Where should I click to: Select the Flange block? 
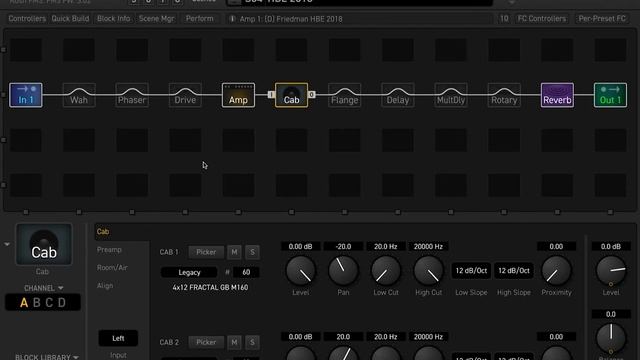click(344, 95)
